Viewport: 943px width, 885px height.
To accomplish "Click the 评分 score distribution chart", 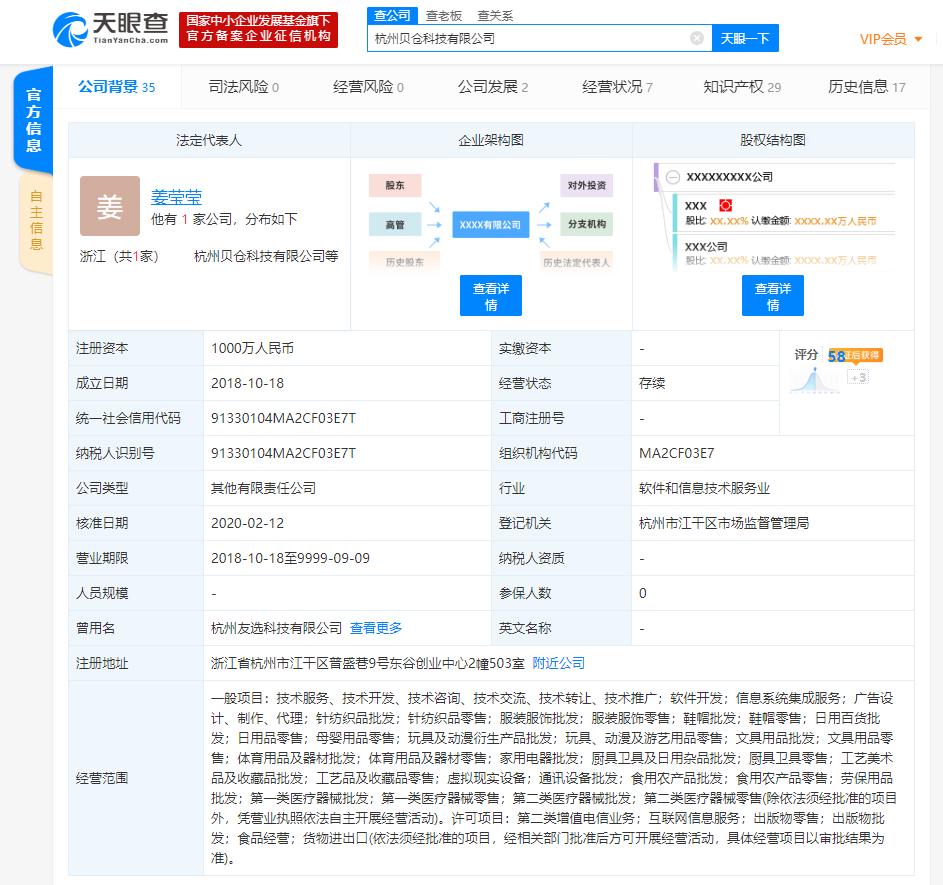I will pos(813,378).
